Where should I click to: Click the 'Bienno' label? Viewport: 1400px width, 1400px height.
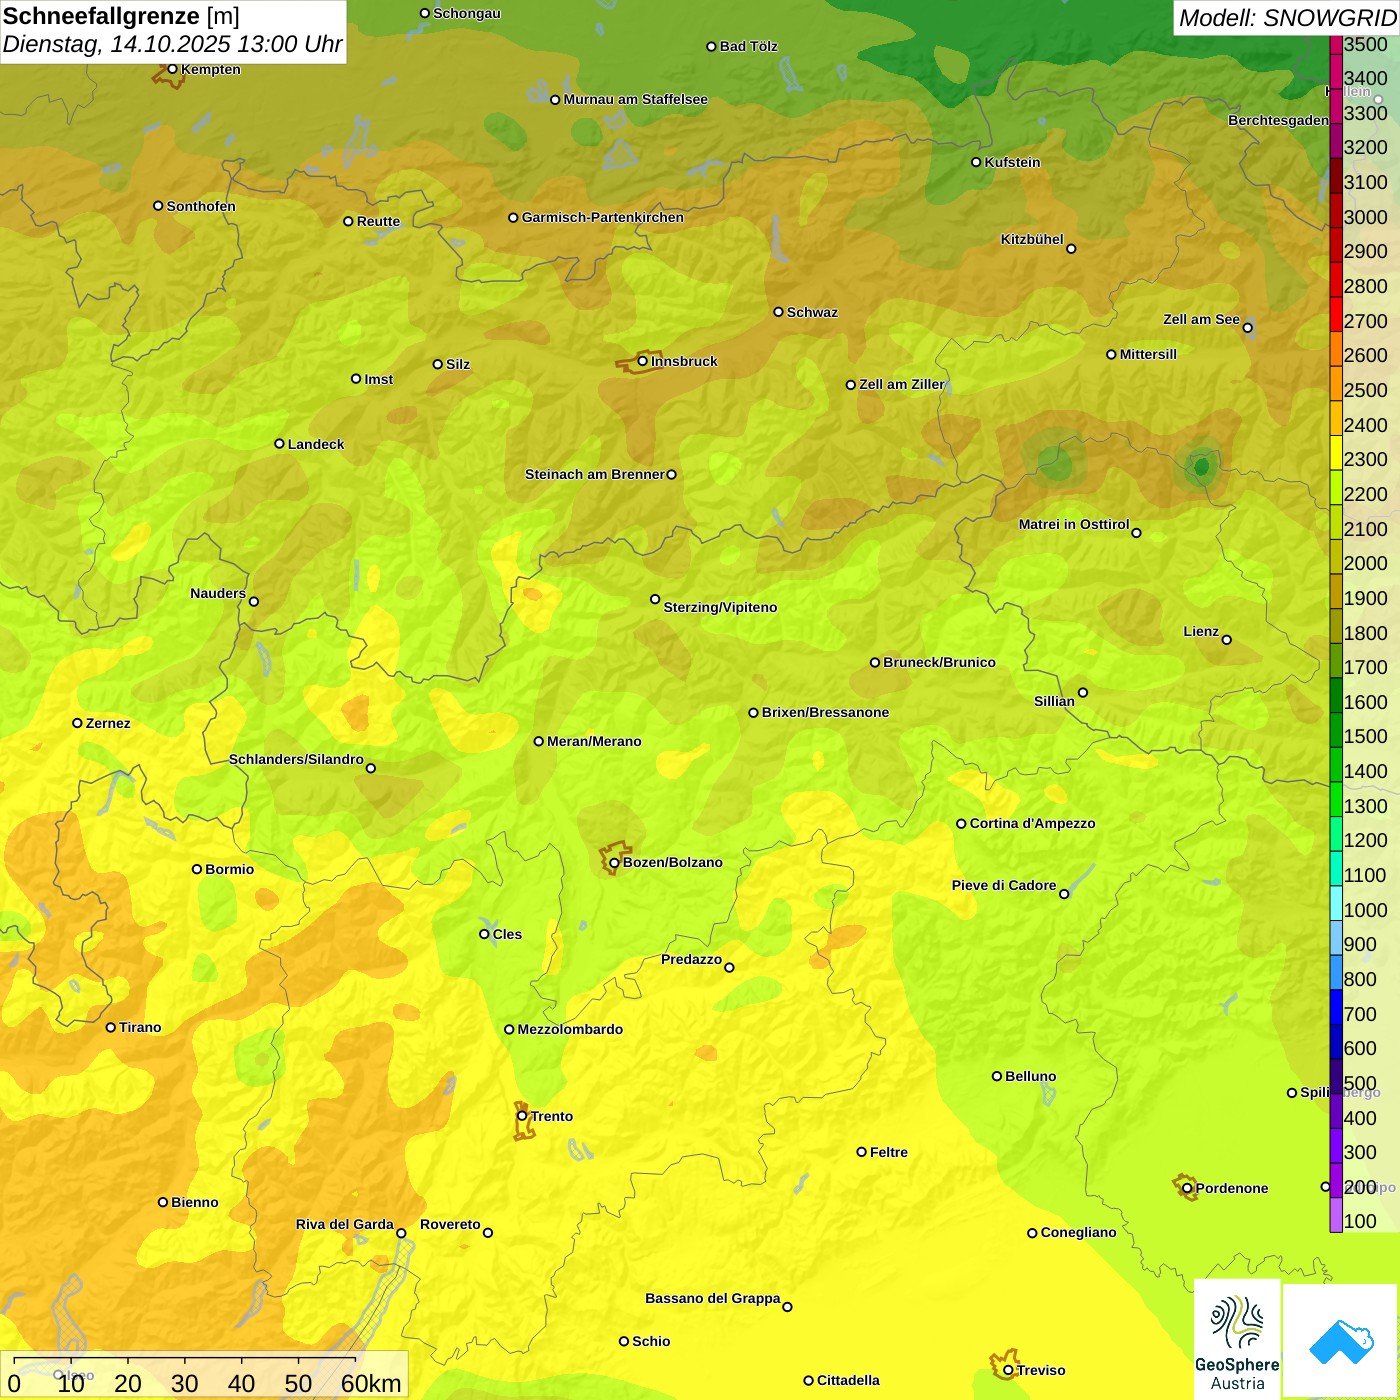tap(195, 1202)
